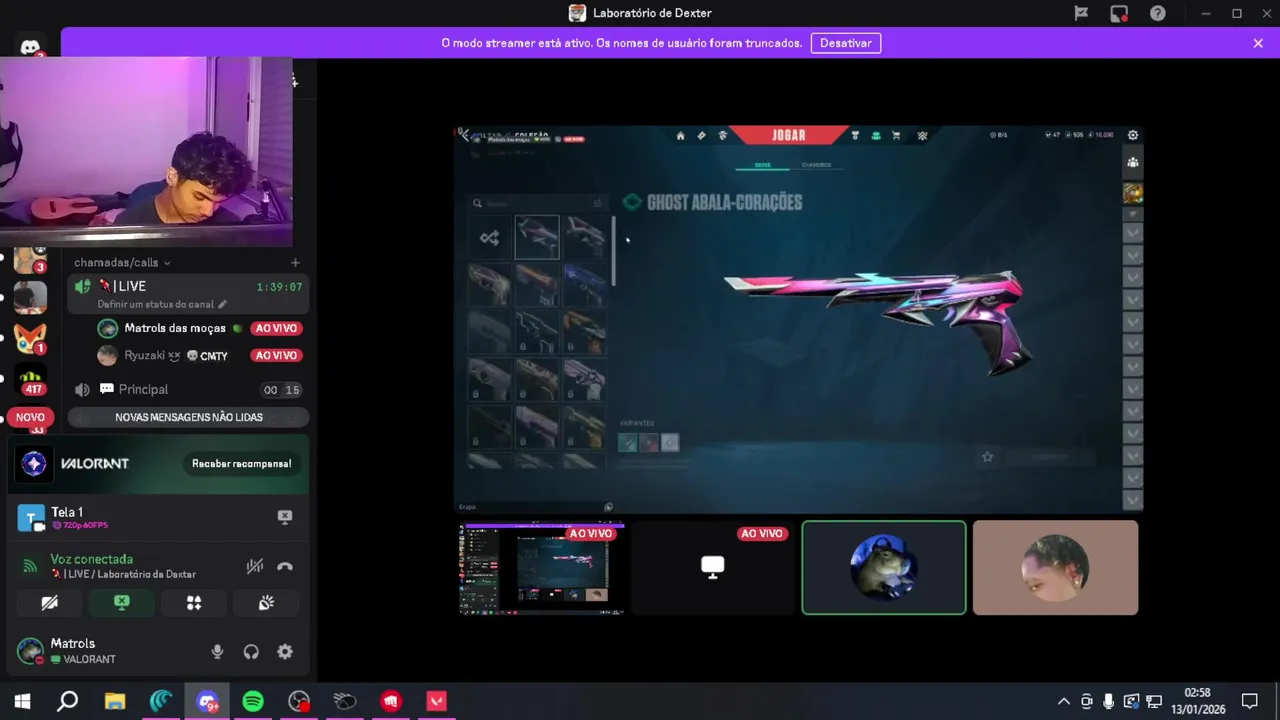Click Receber recompensa! button

point(241,463)
